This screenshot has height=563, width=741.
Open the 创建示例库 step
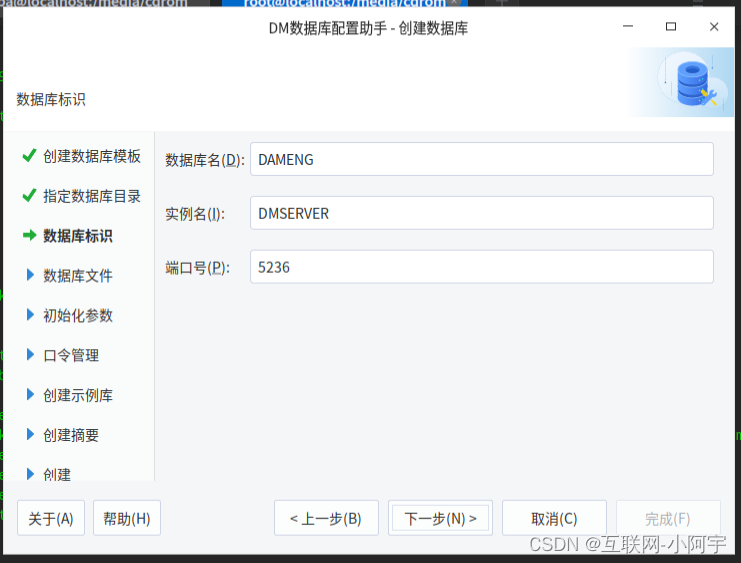(78, 395)
